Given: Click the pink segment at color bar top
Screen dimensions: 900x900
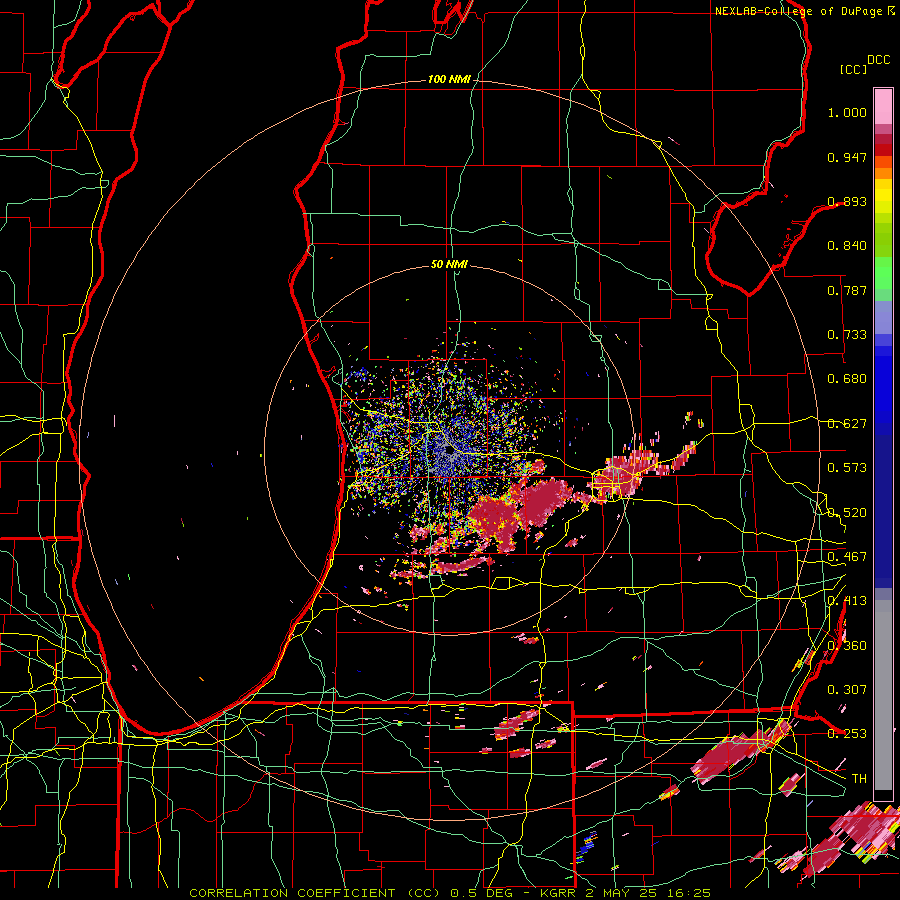Looking at the screenshot, I should pos(883,106).
